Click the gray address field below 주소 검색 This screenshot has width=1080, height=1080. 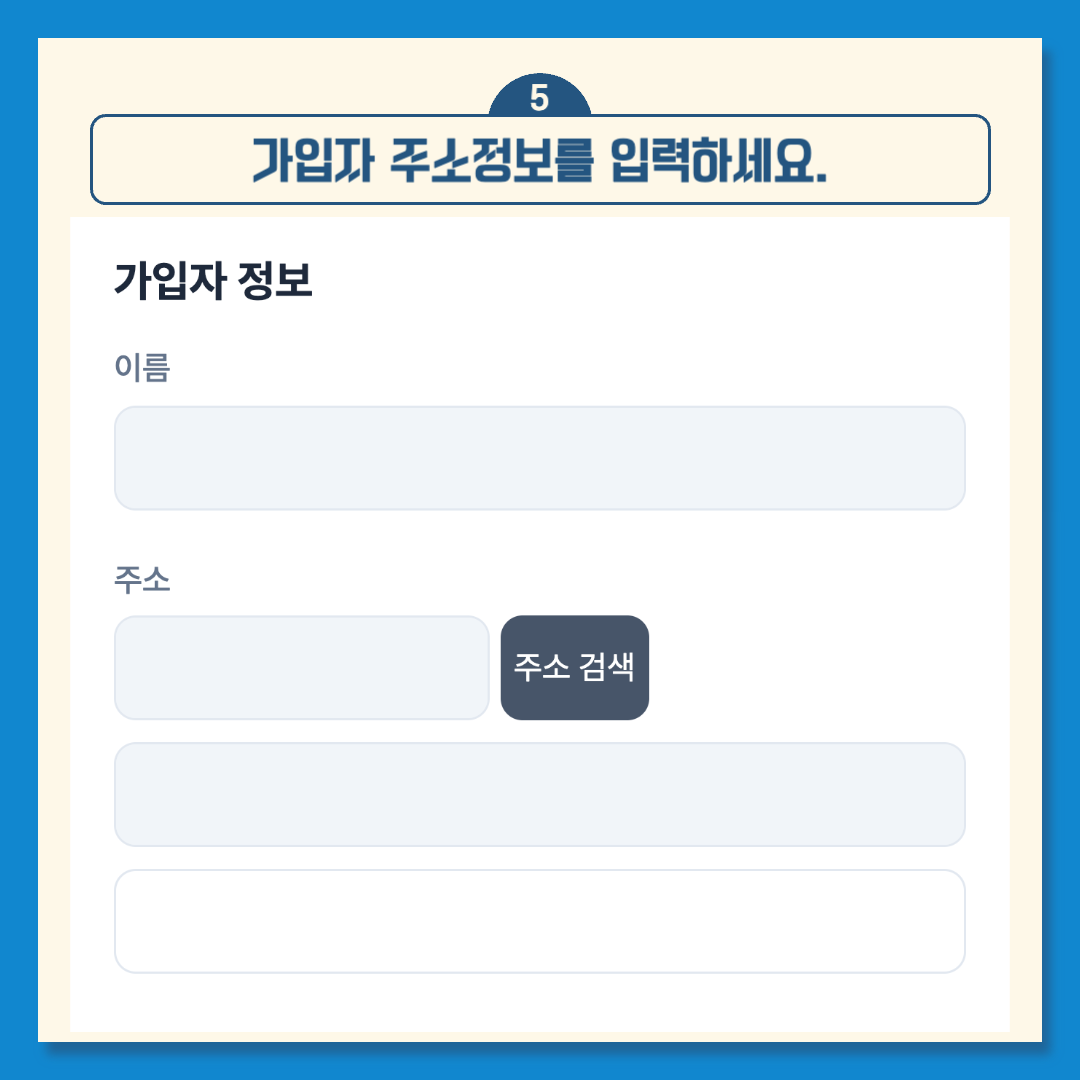(x=539, y=794)
